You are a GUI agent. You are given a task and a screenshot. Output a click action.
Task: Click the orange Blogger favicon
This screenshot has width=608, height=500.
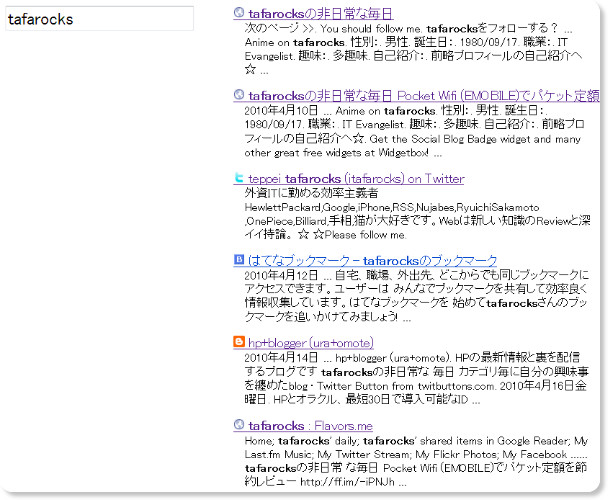pos(239,342)
